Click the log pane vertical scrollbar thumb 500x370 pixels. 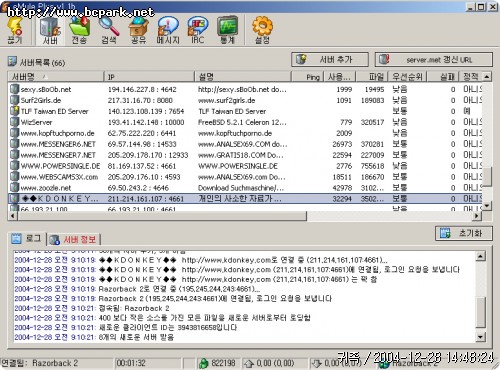click(480, 312)
